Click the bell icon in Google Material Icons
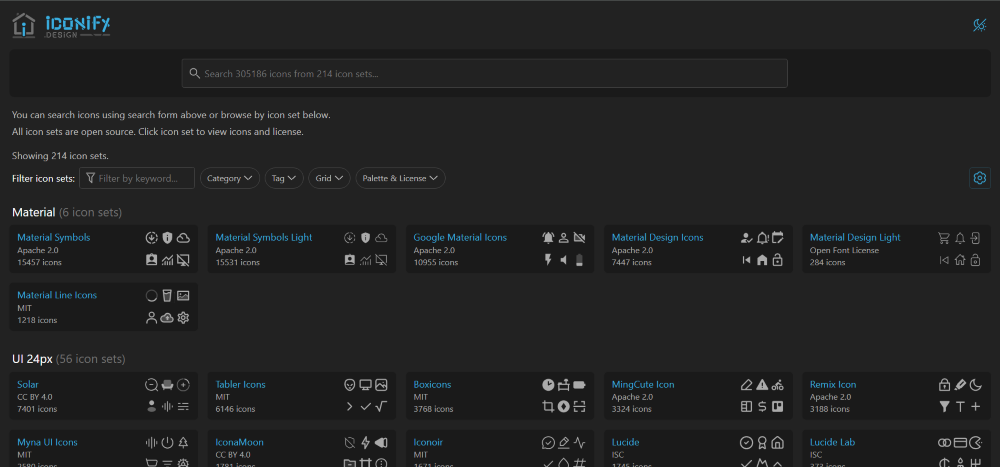 [548, 238]
